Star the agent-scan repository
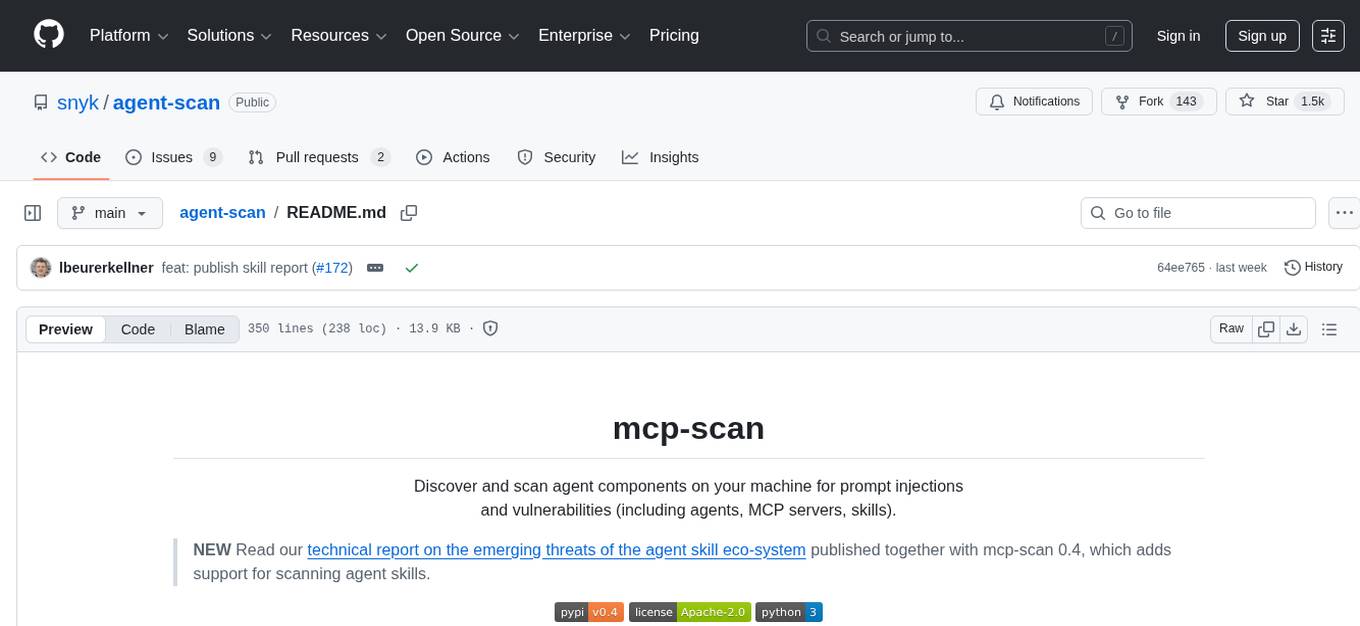 click(x=1284, y=101)
